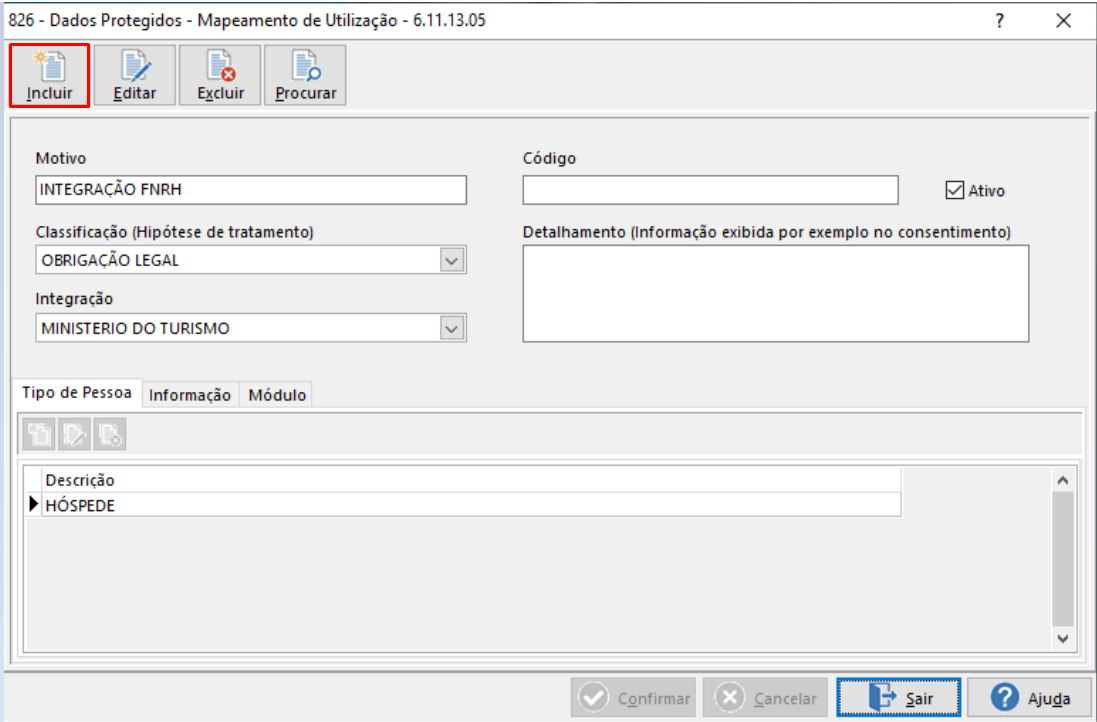Click the Descrição column header
The image size is (1097, 722).
472,480
